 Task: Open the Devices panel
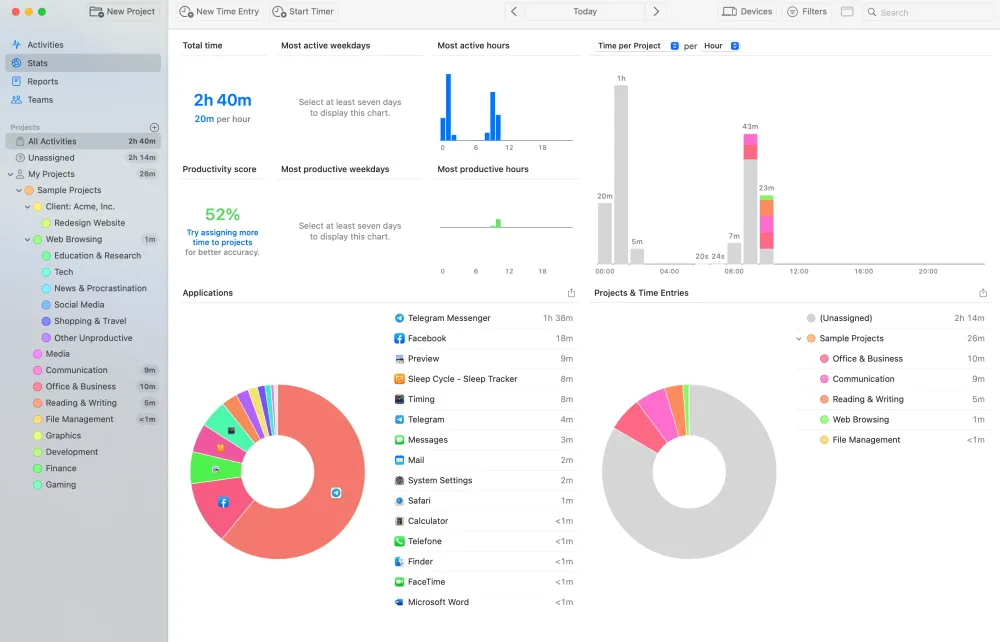[x=747, y=12]
